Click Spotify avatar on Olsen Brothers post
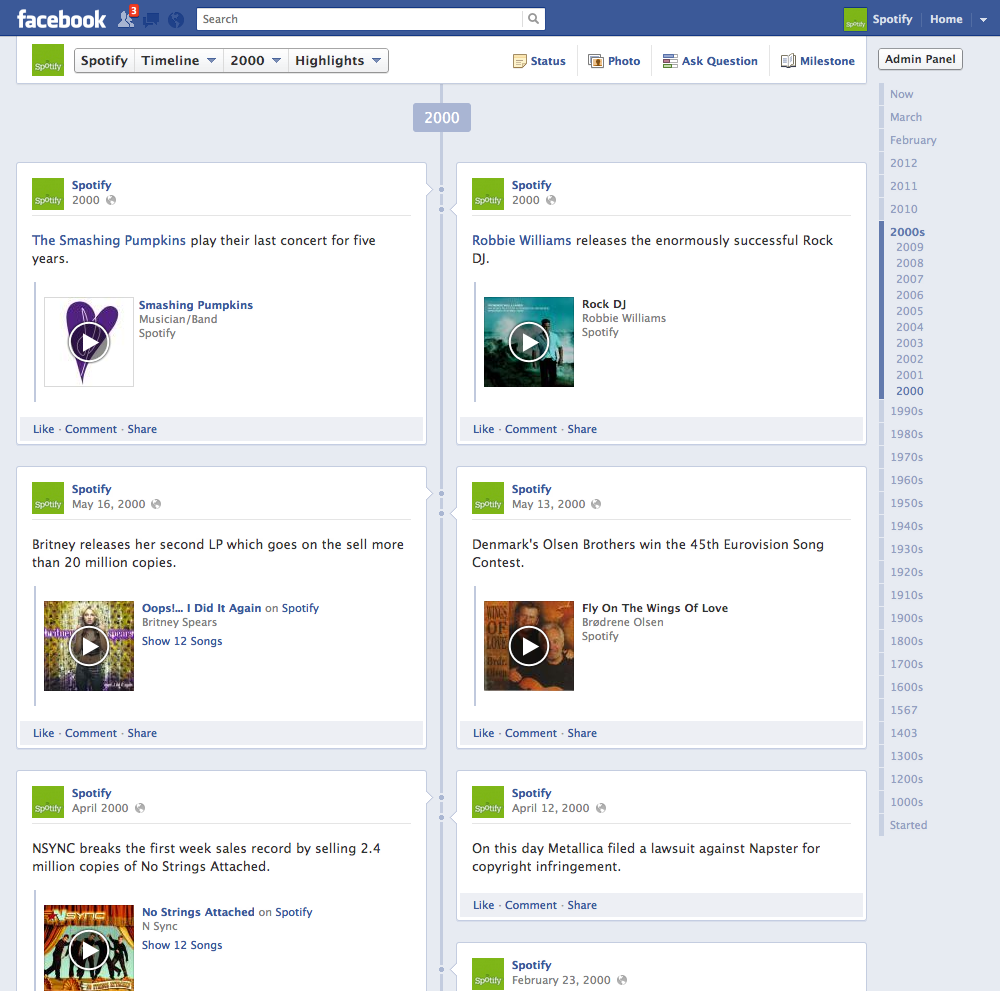The width and height of the screenshot is (1000, 991). point(488,498)
